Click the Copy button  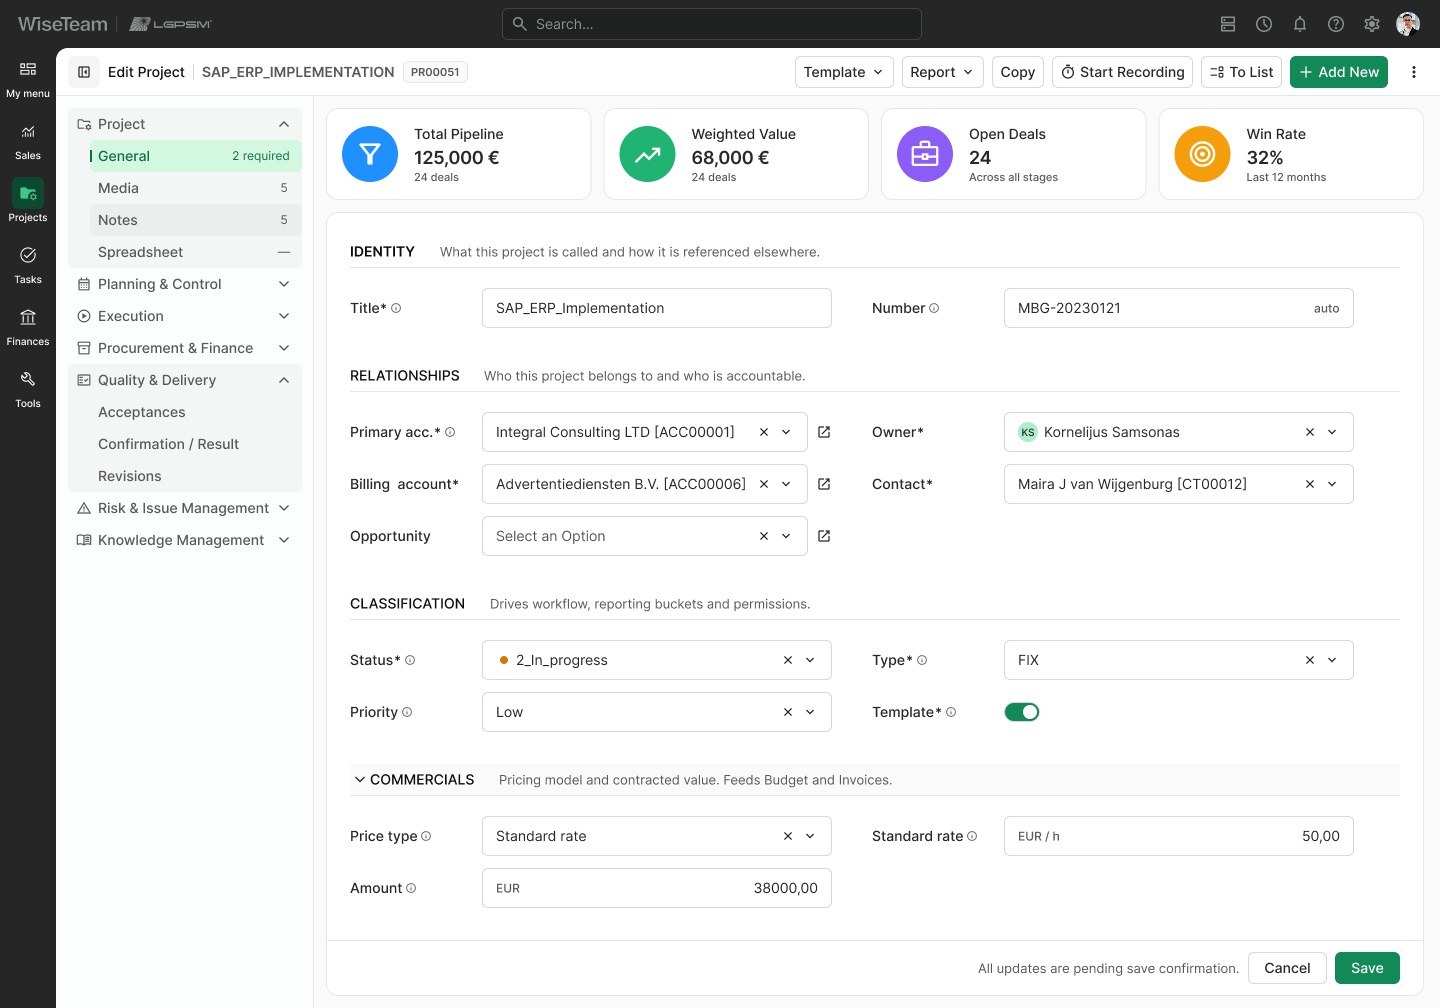click(1018, 72)
